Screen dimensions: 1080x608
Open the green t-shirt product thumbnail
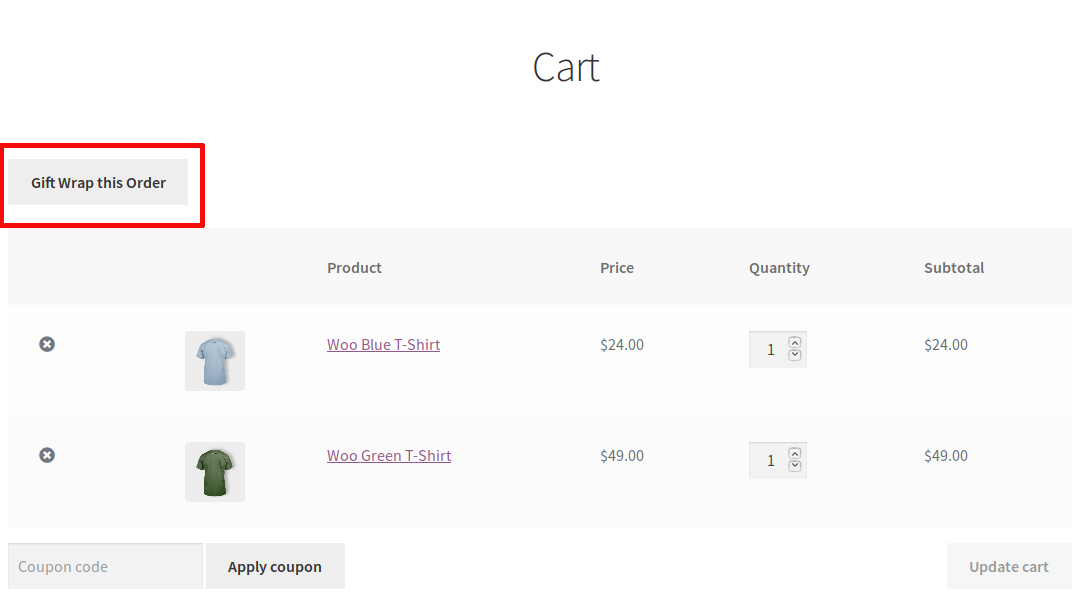point(215,472)
